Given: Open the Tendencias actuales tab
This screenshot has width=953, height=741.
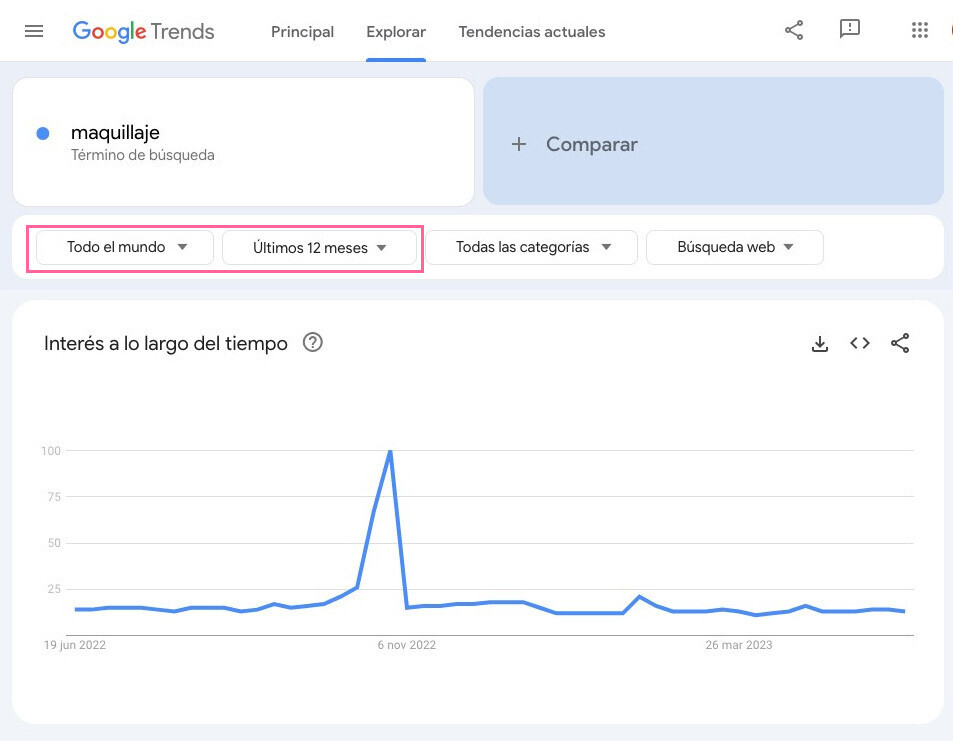Looking at the screenshot, I should pos(531,31).
